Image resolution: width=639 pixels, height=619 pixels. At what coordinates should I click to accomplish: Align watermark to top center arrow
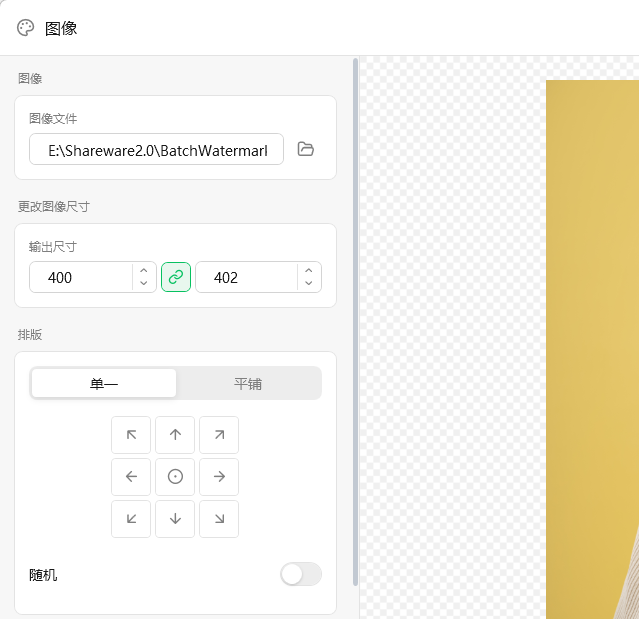tap(175, 435)
